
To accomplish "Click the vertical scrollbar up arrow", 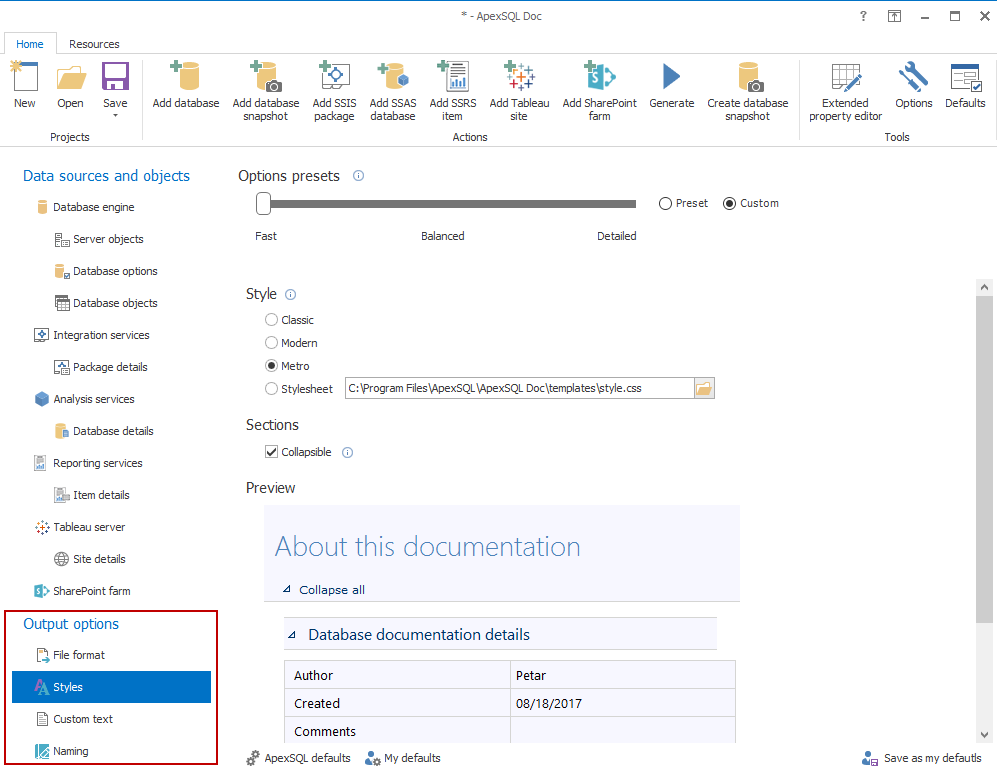I will pos(984,287).
